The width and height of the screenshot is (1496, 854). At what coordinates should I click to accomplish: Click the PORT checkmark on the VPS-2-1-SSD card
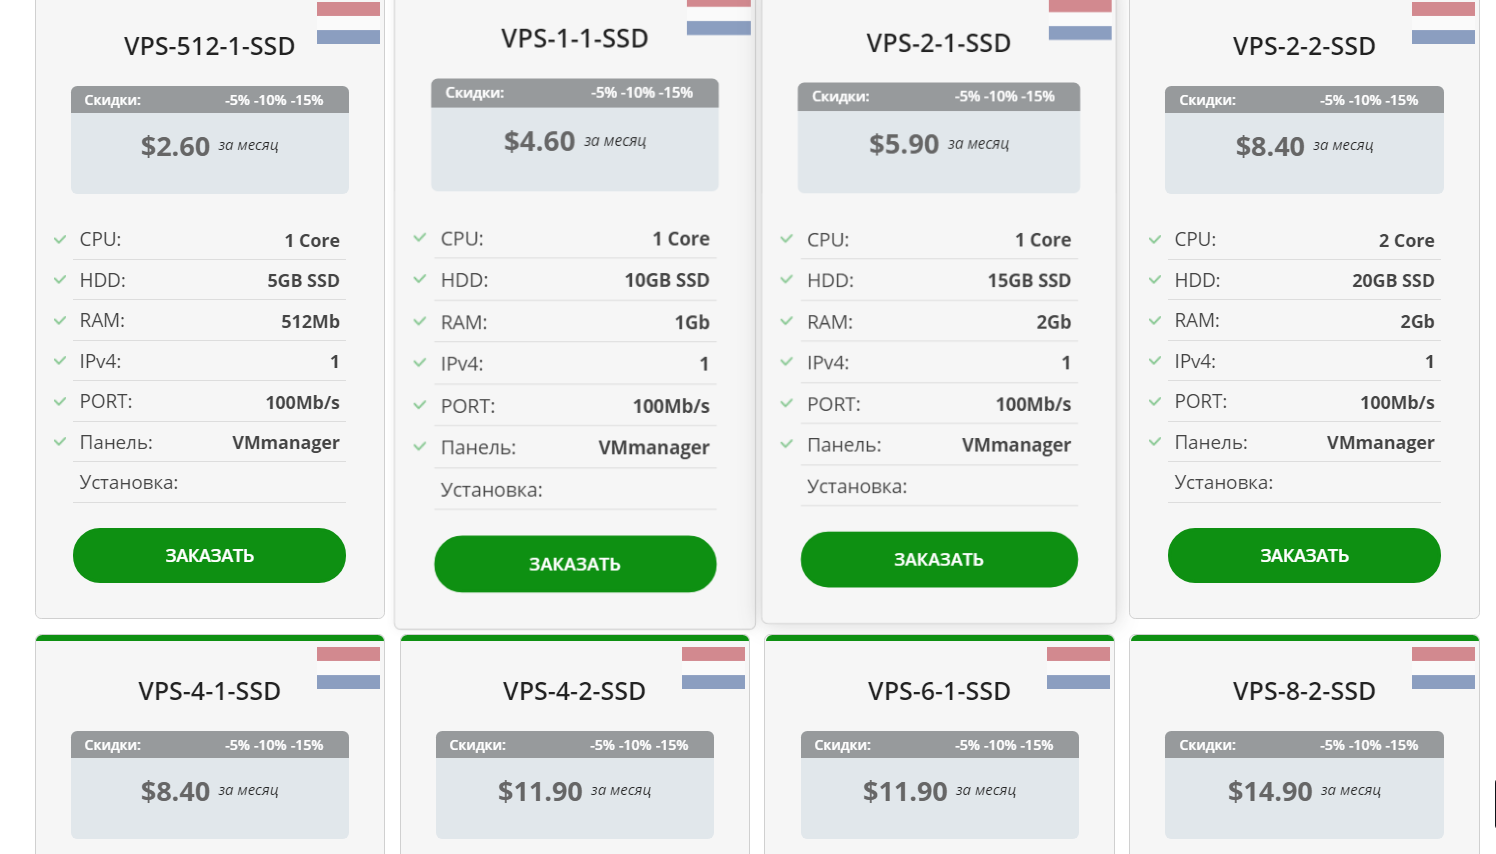786,404
